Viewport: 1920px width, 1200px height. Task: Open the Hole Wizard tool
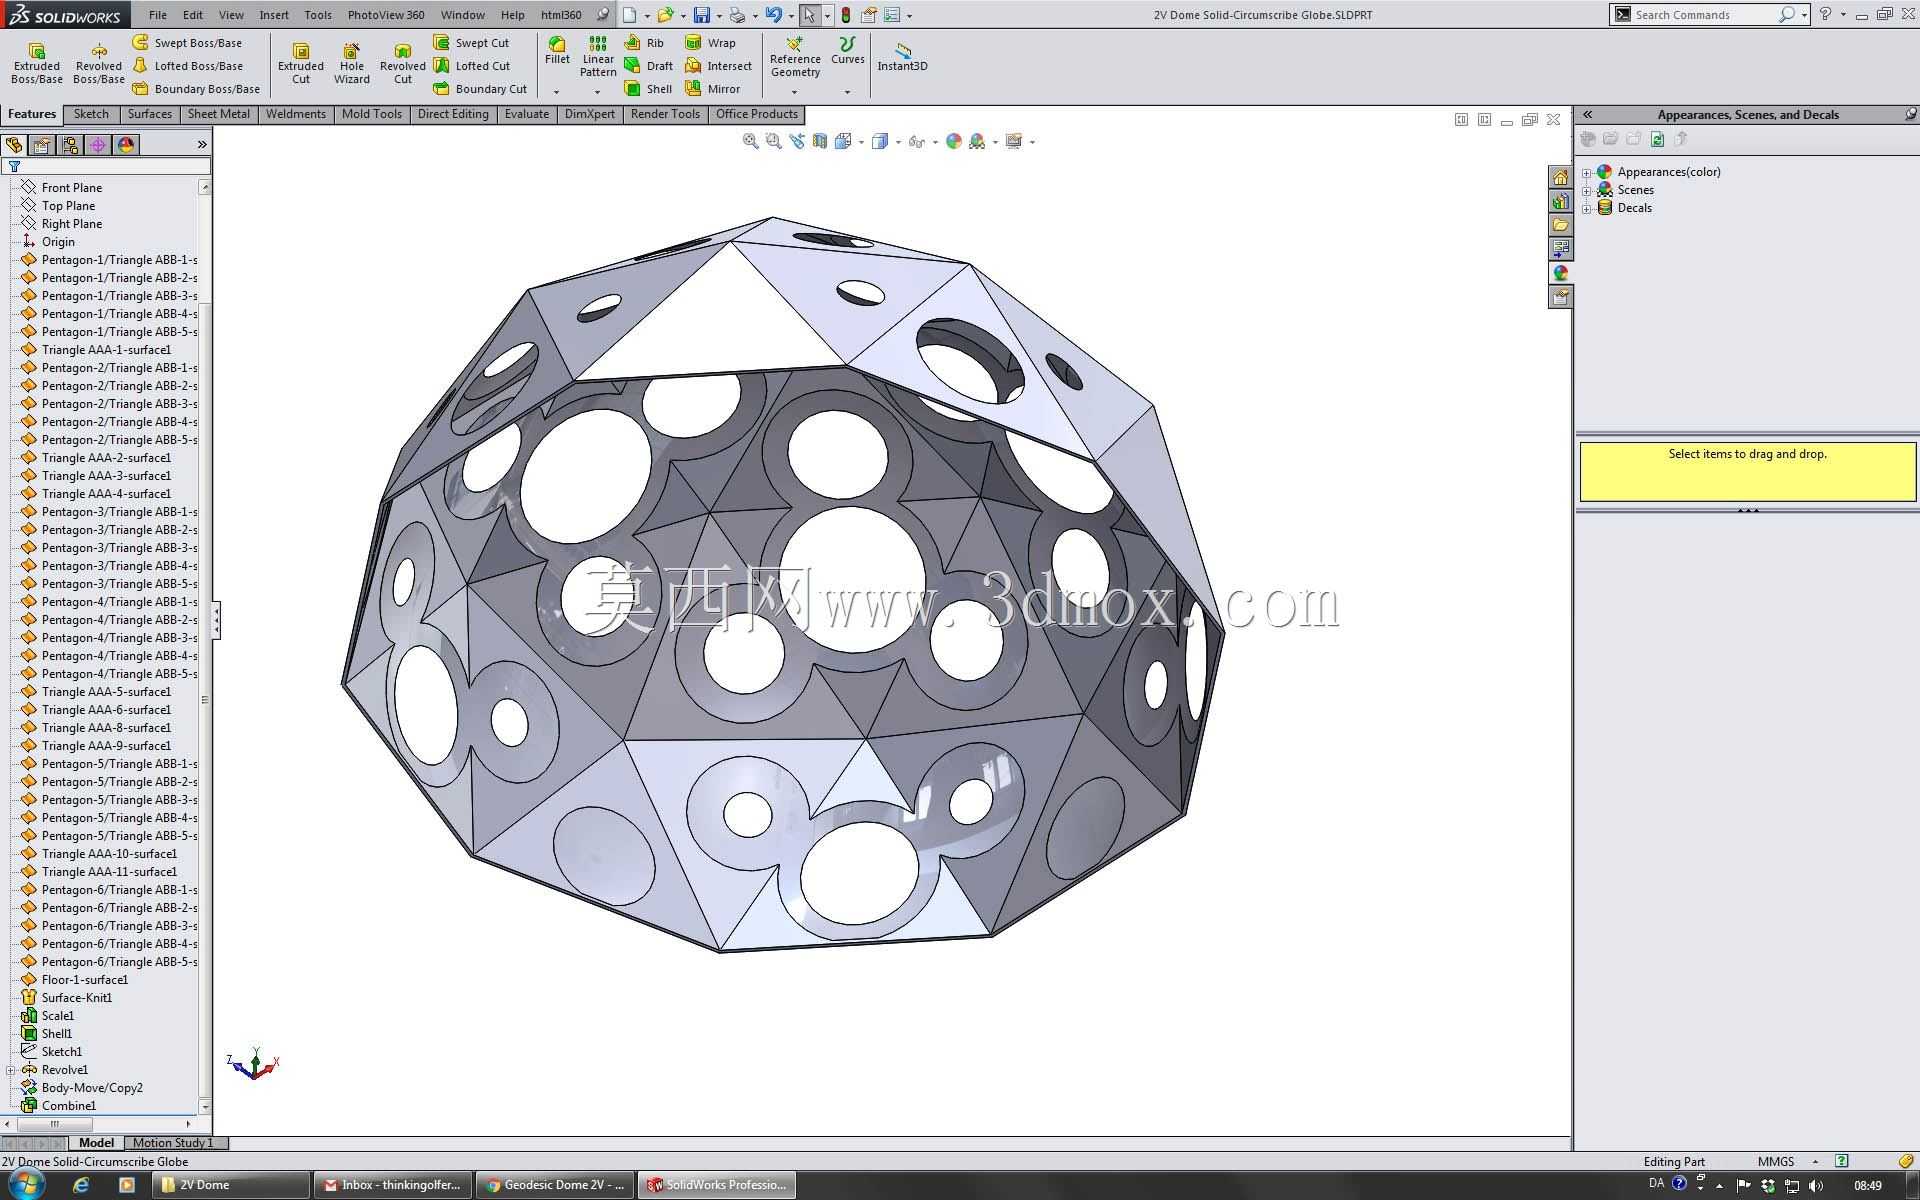tap(351, 63)
